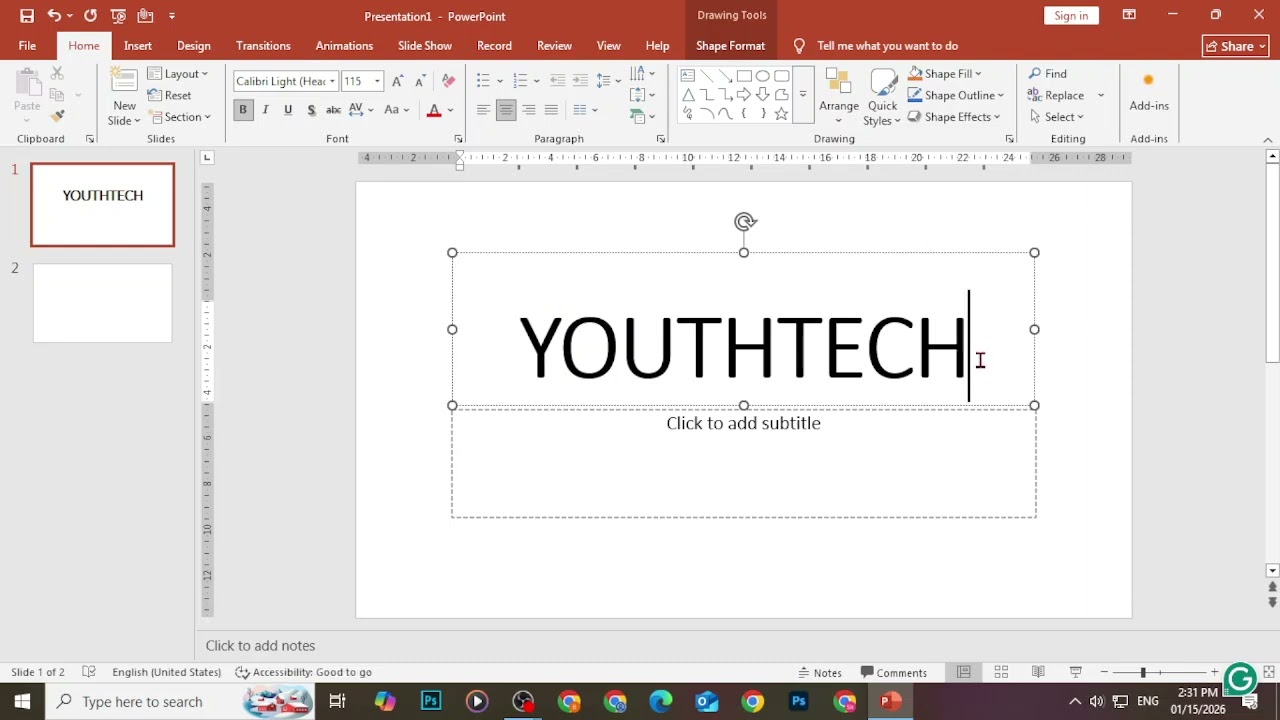Image resolution: width=1280 pixels, height=720 pixels.
Task: Click the Increase Font Size icon
Action: coord(398,81)
